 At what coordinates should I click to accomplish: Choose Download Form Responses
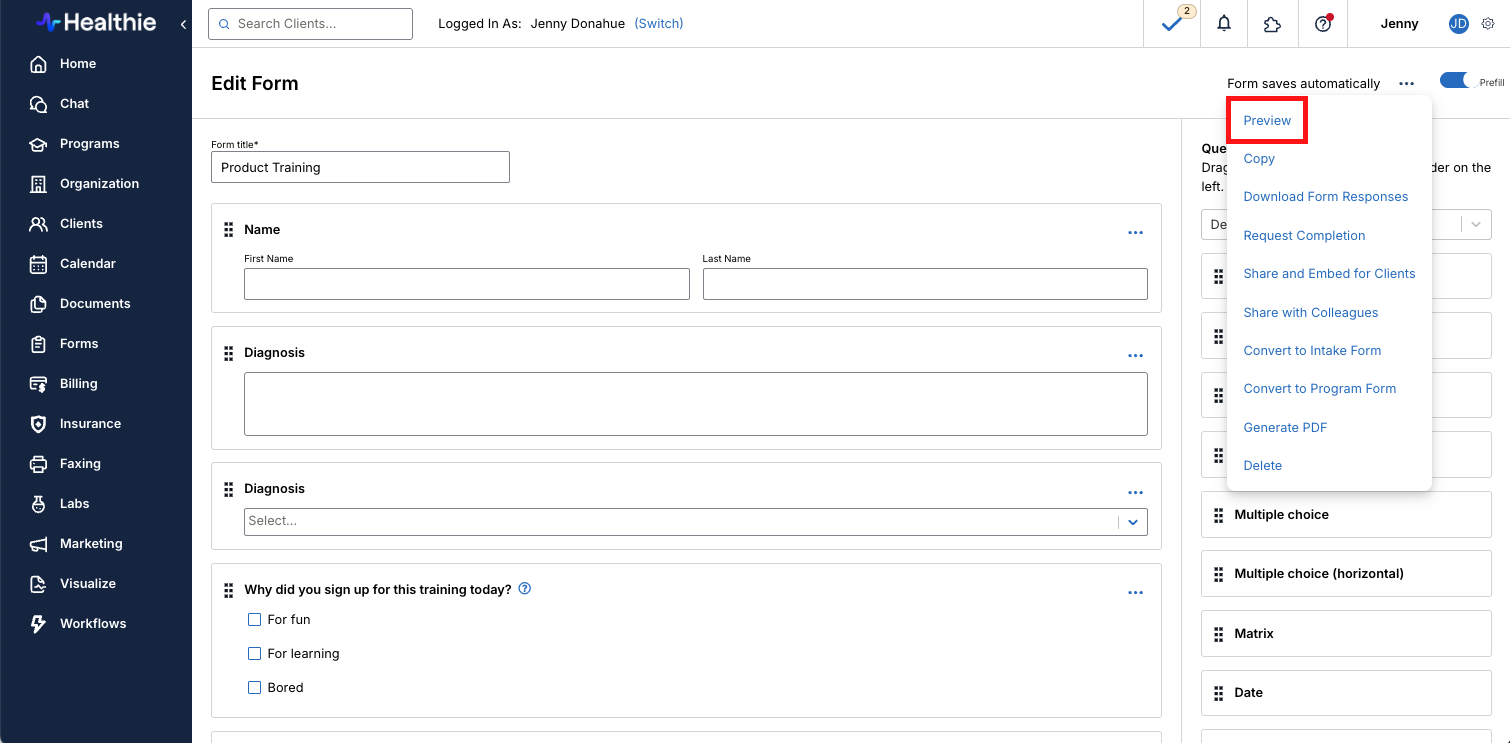point(1326,197)
